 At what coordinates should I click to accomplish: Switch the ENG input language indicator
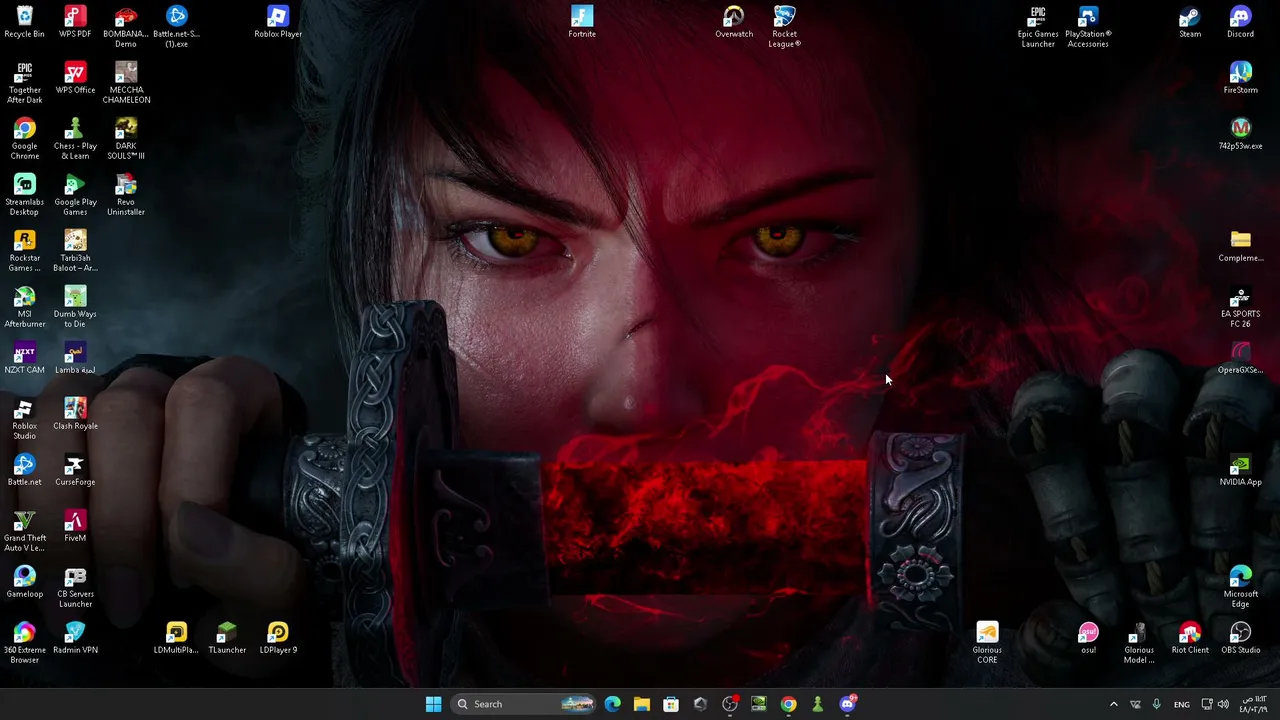[1181, 704]
